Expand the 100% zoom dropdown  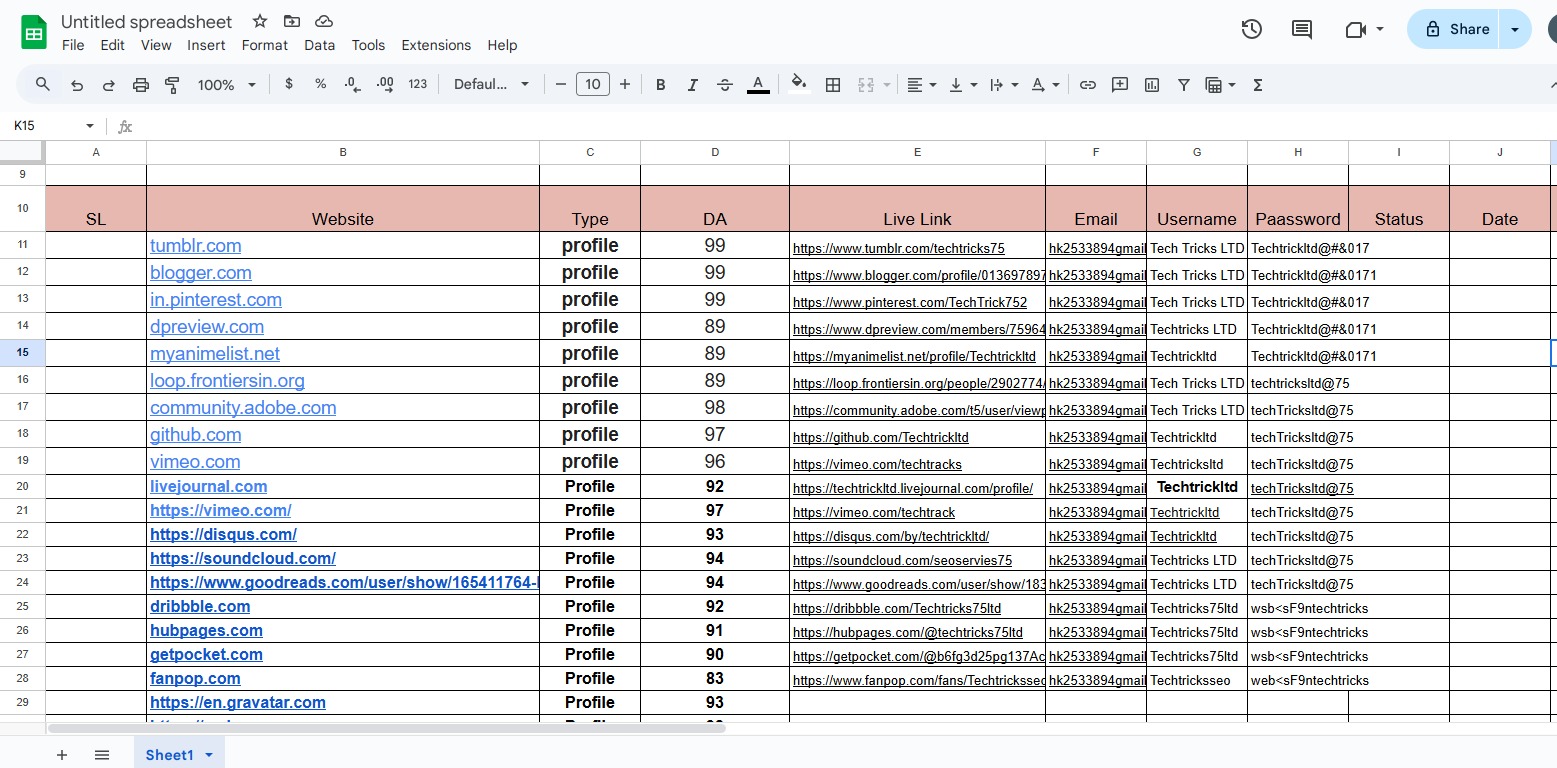pos(227,85)
